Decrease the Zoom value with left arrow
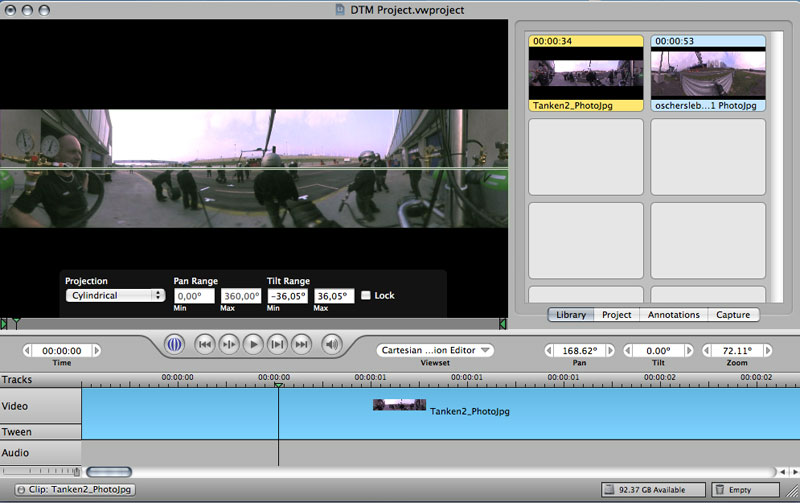 (x=707, y=350)
